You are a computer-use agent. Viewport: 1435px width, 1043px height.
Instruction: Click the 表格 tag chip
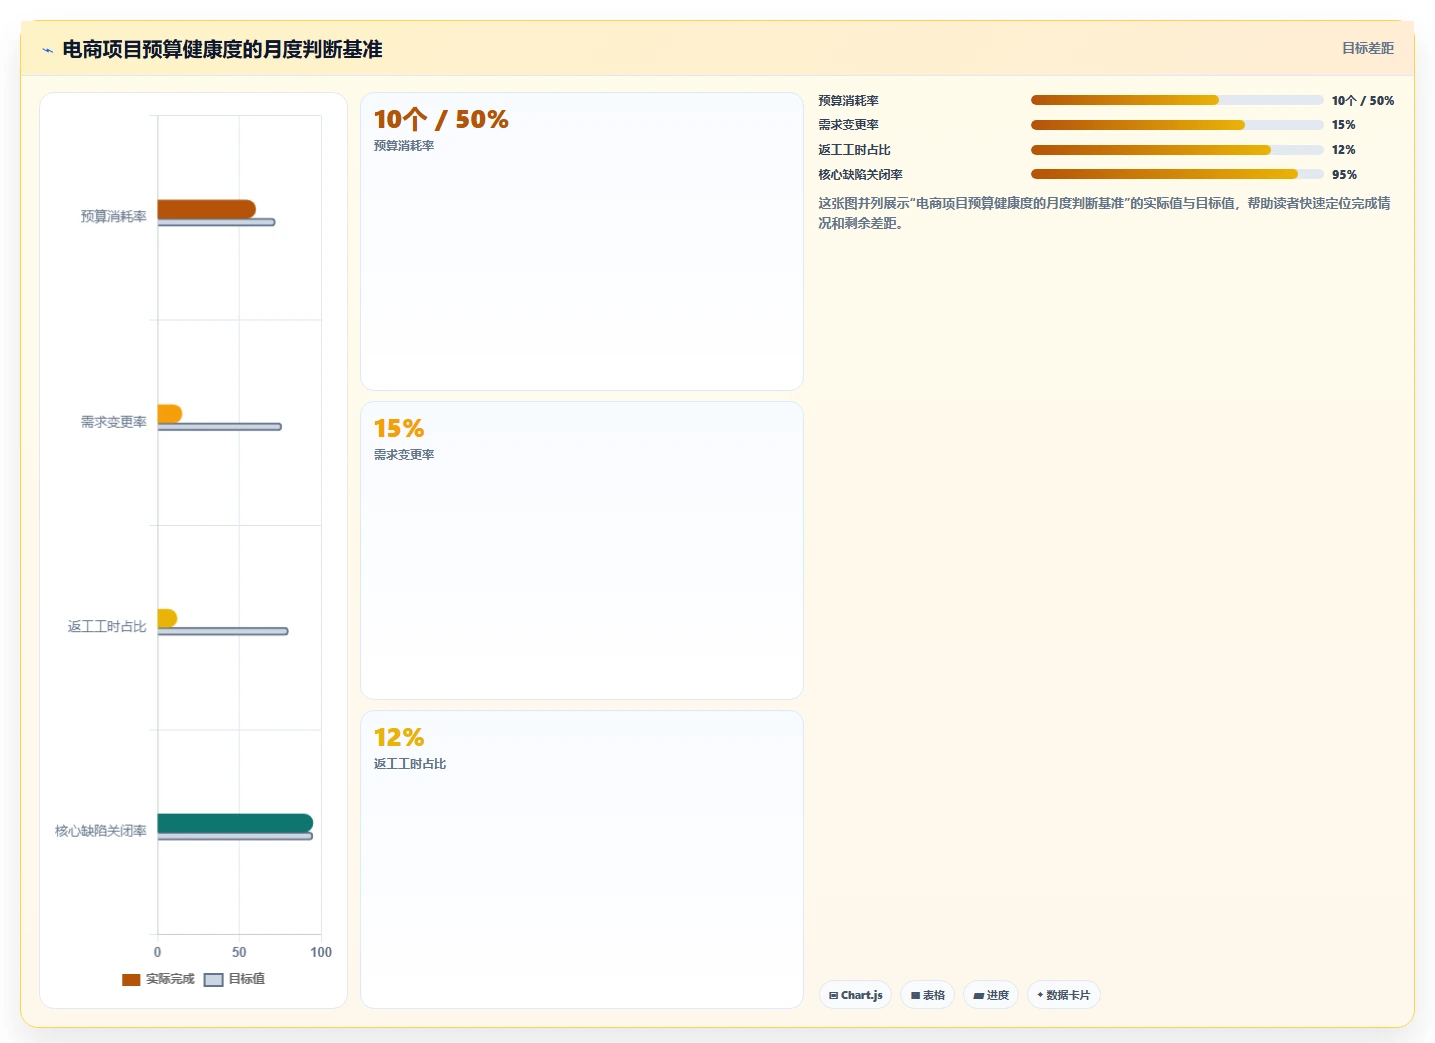(x=927, y=995)
